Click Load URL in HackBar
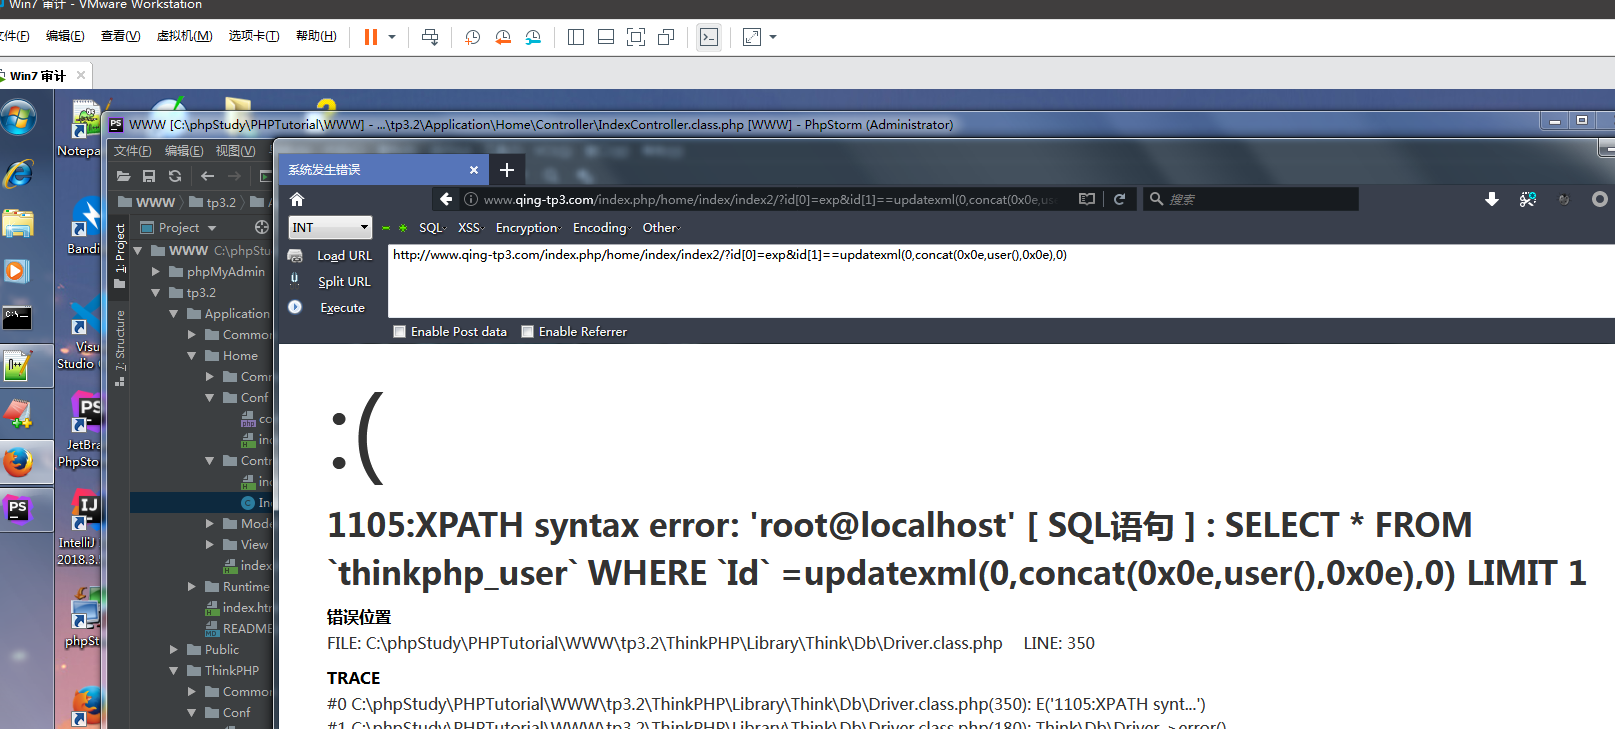Image resolution: width=1615 pixels, height=729 pixels. 344,256
